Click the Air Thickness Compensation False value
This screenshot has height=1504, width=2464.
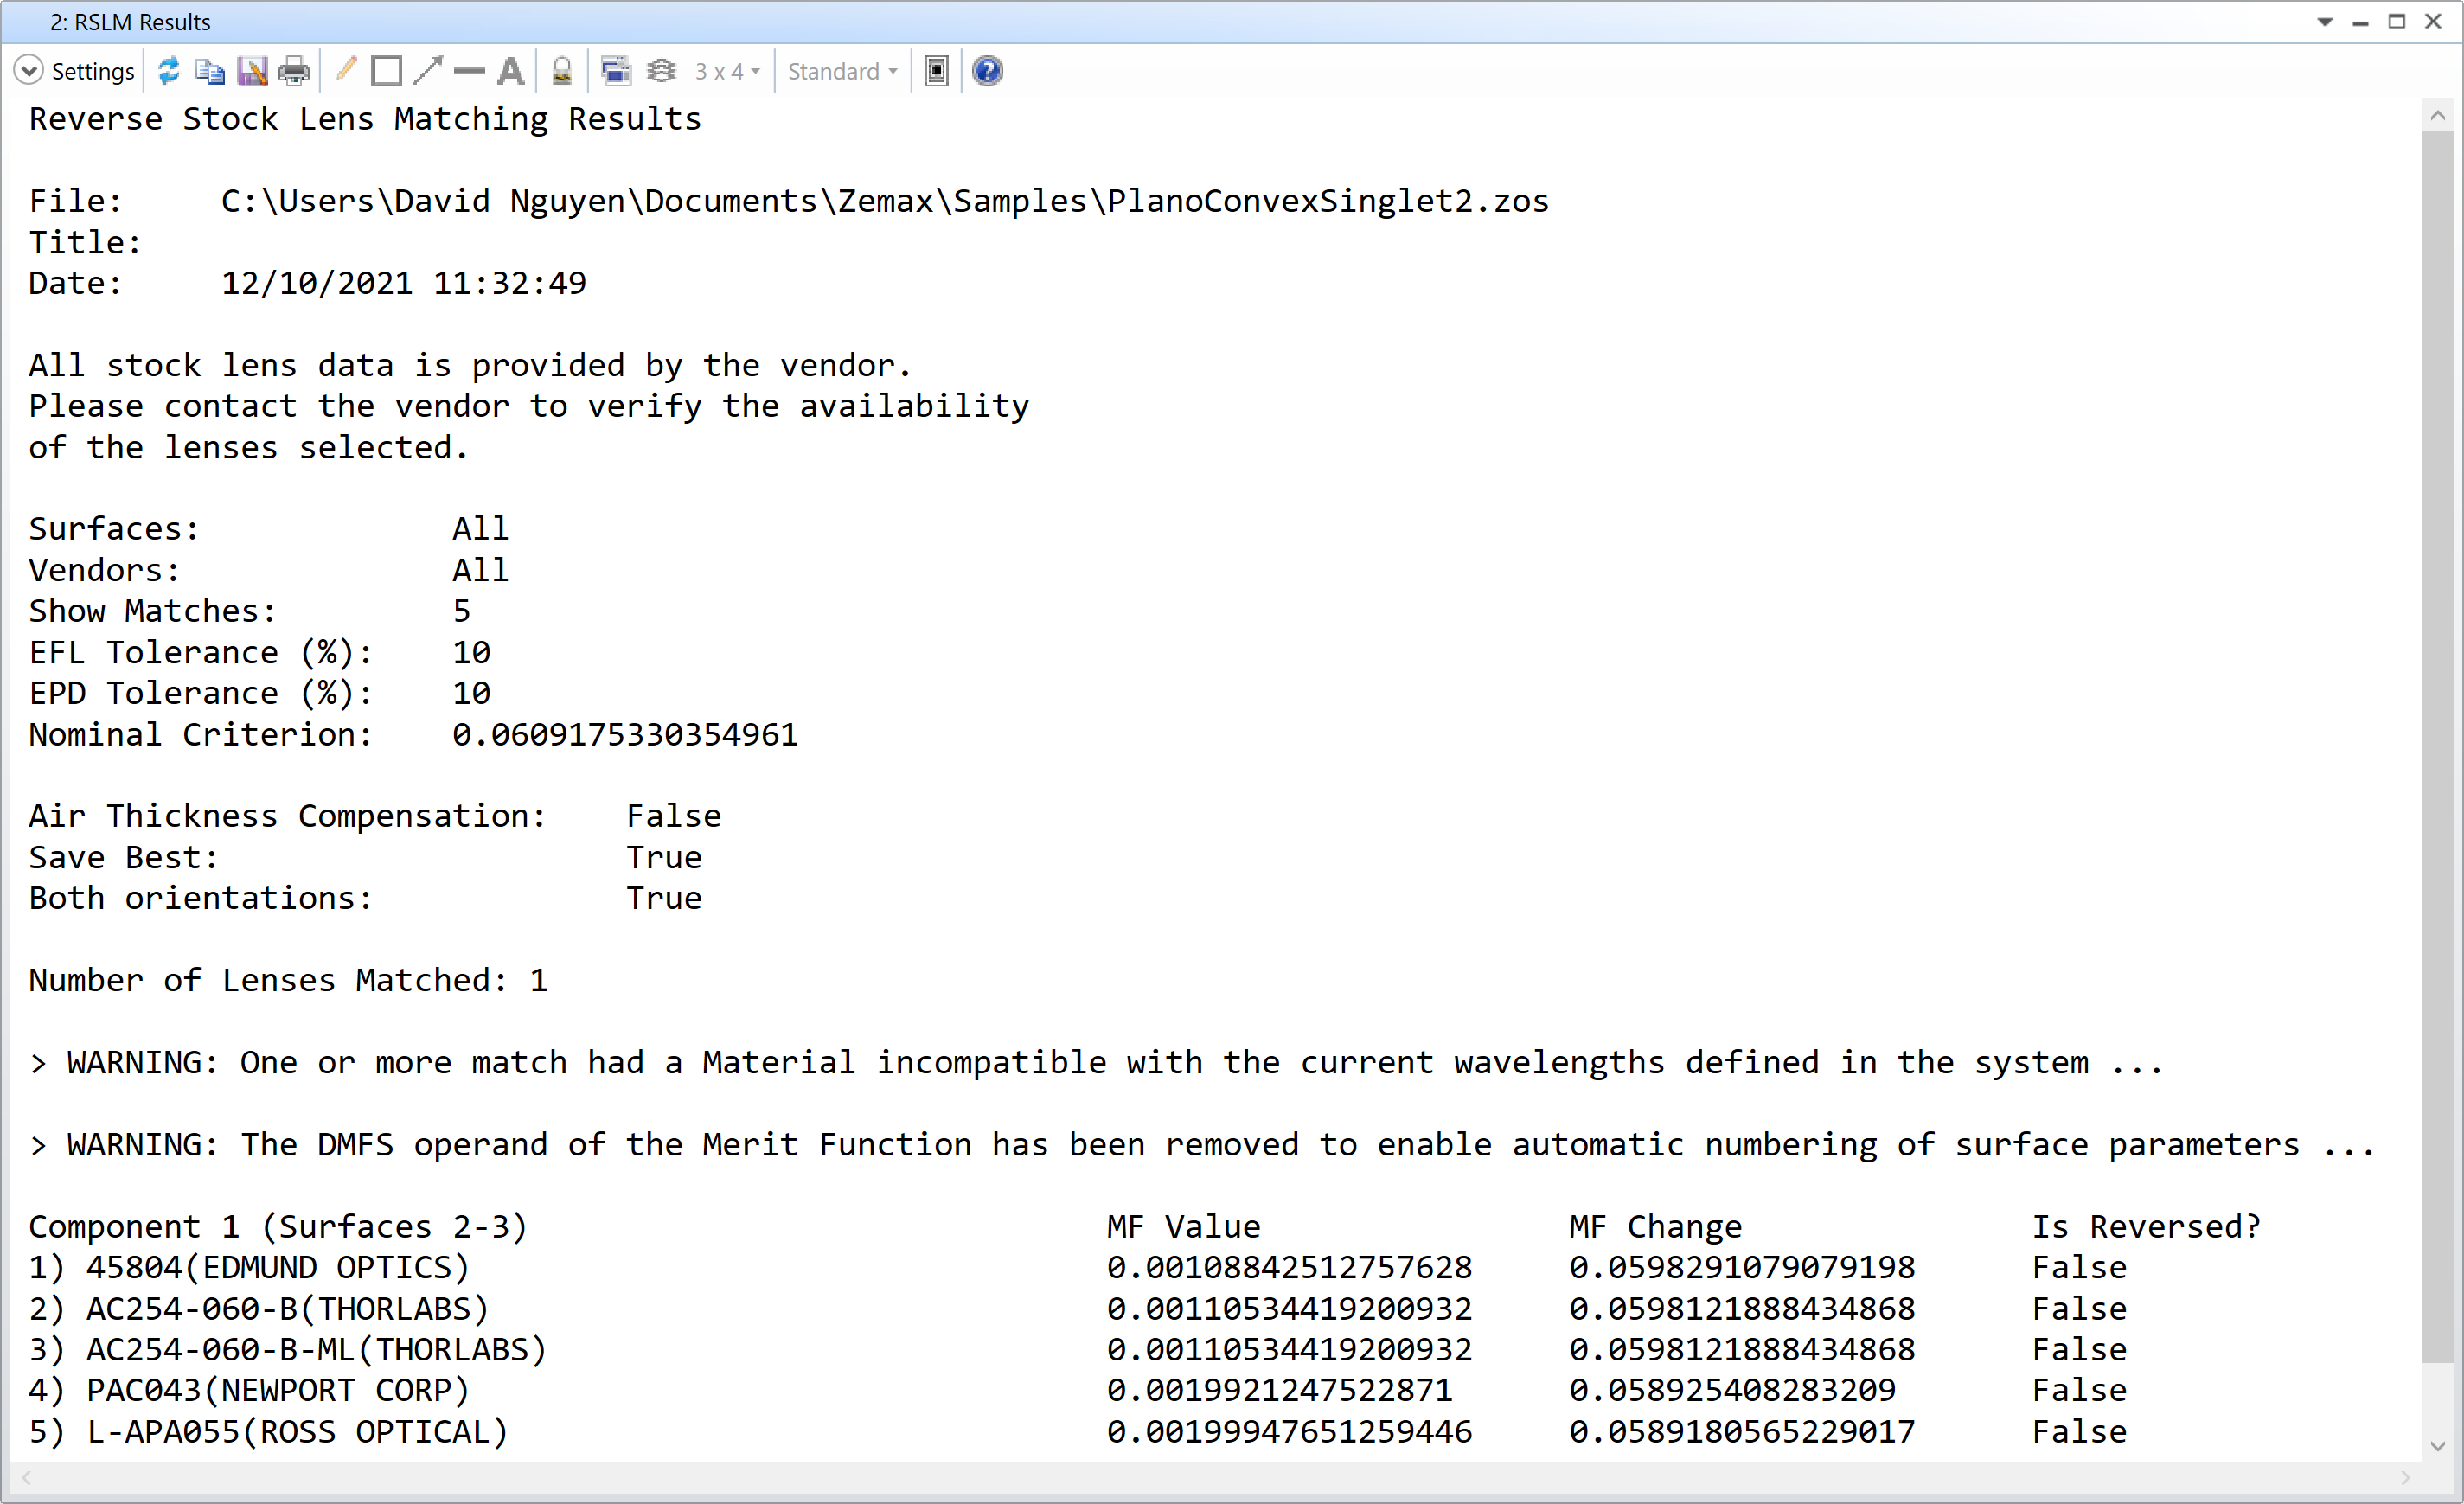674,816
